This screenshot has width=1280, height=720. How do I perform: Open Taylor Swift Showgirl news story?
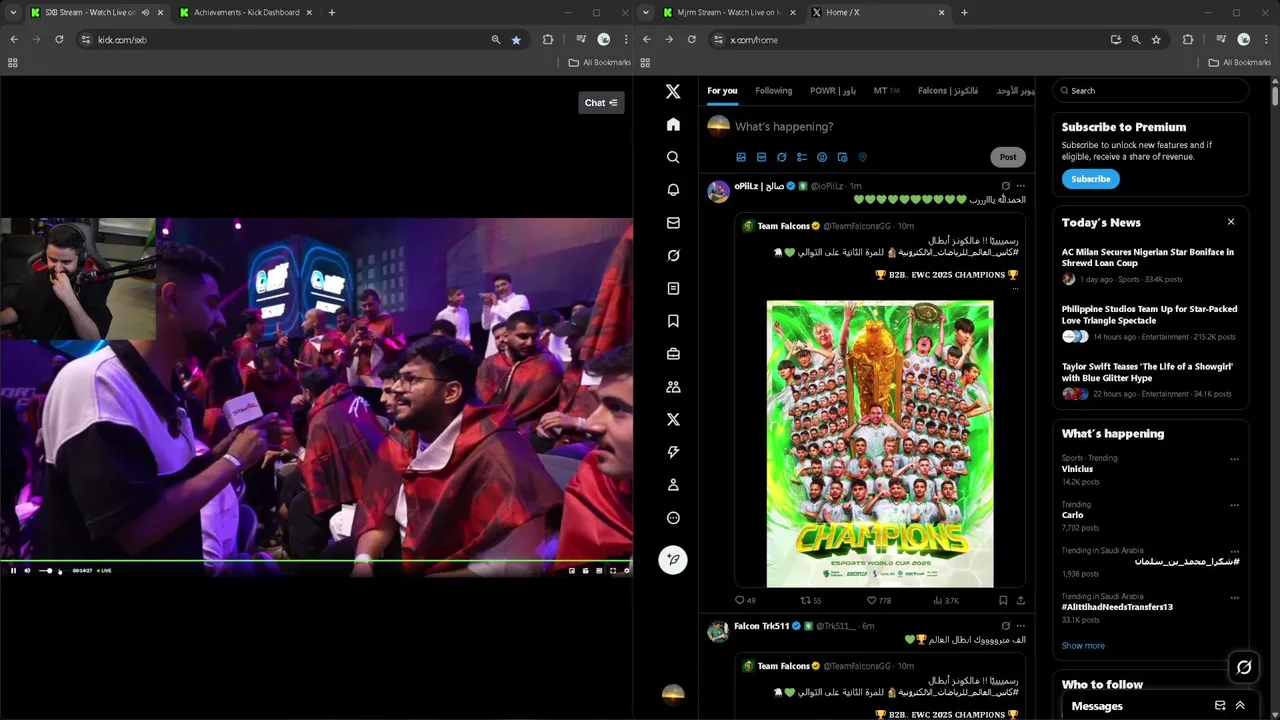1150,380
